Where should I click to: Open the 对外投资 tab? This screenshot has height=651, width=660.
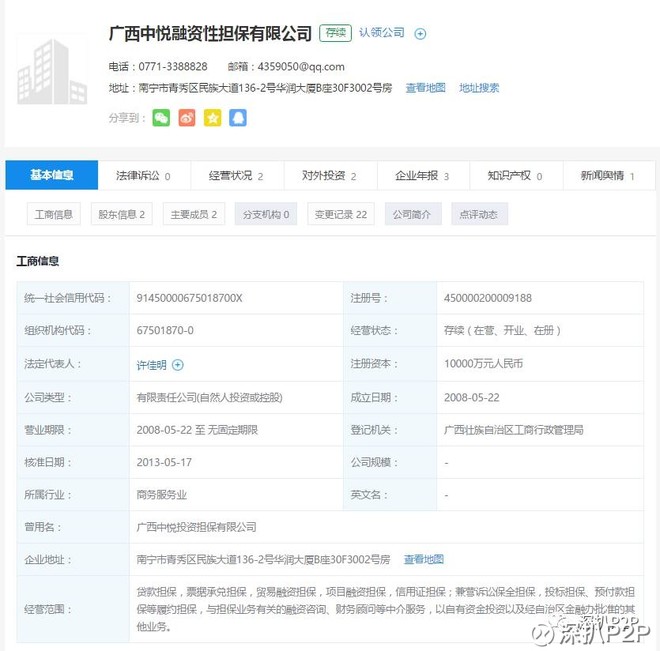click(330, 175)
